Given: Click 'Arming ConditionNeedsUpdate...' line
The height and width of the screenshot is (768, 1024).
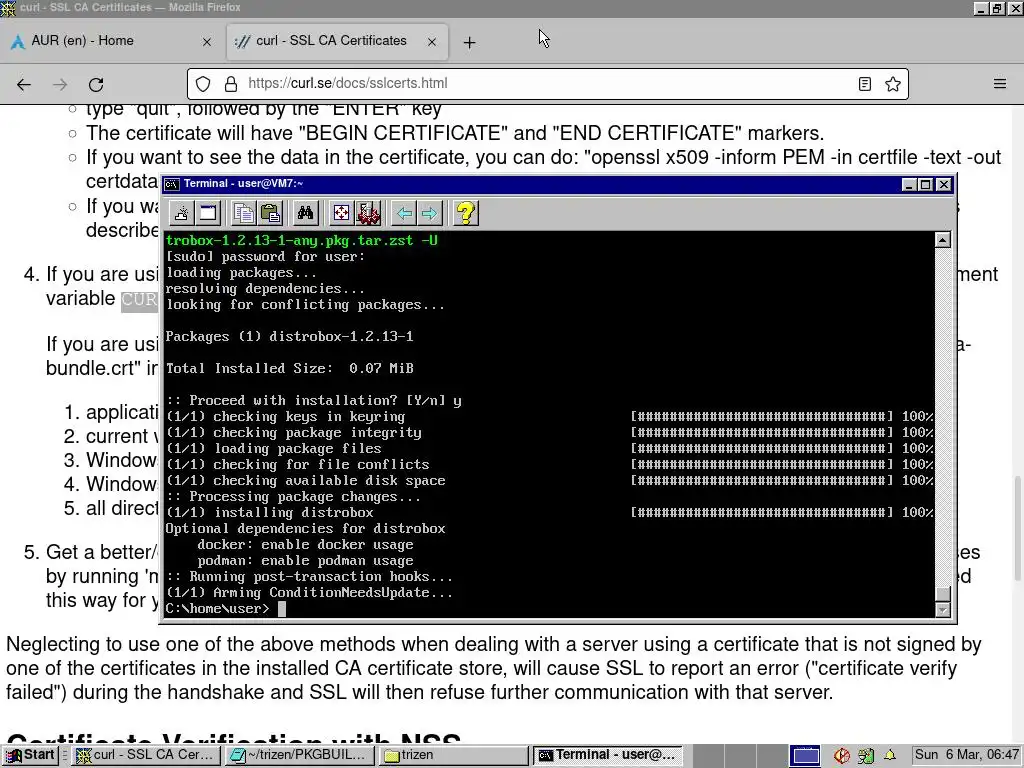Looking at the screenshot, I should pos(309,592).
